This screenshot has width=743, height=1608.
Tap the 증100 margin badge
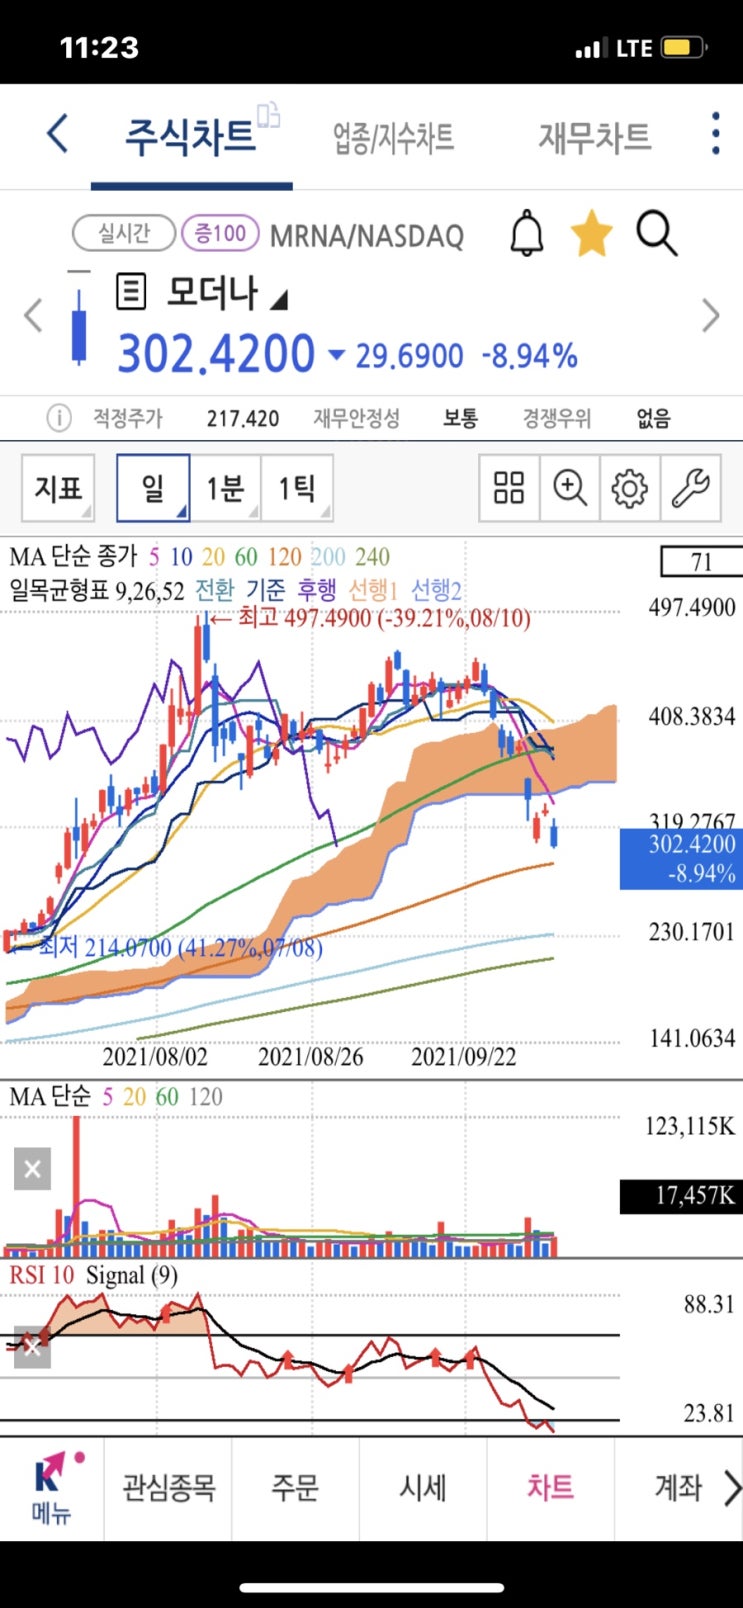coord(220,233)
